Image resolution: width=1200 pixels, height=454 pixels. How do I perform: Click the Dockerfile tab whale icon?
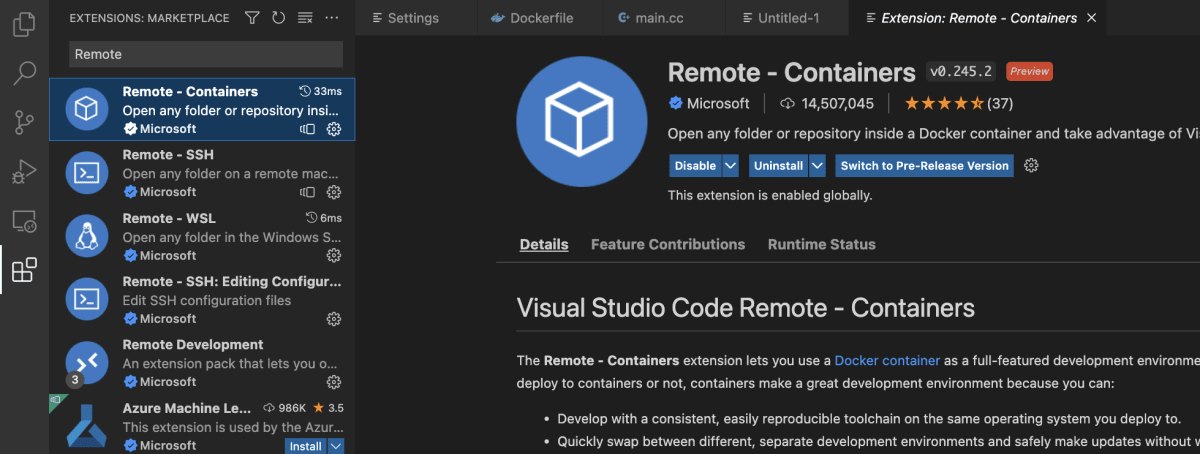498,18
